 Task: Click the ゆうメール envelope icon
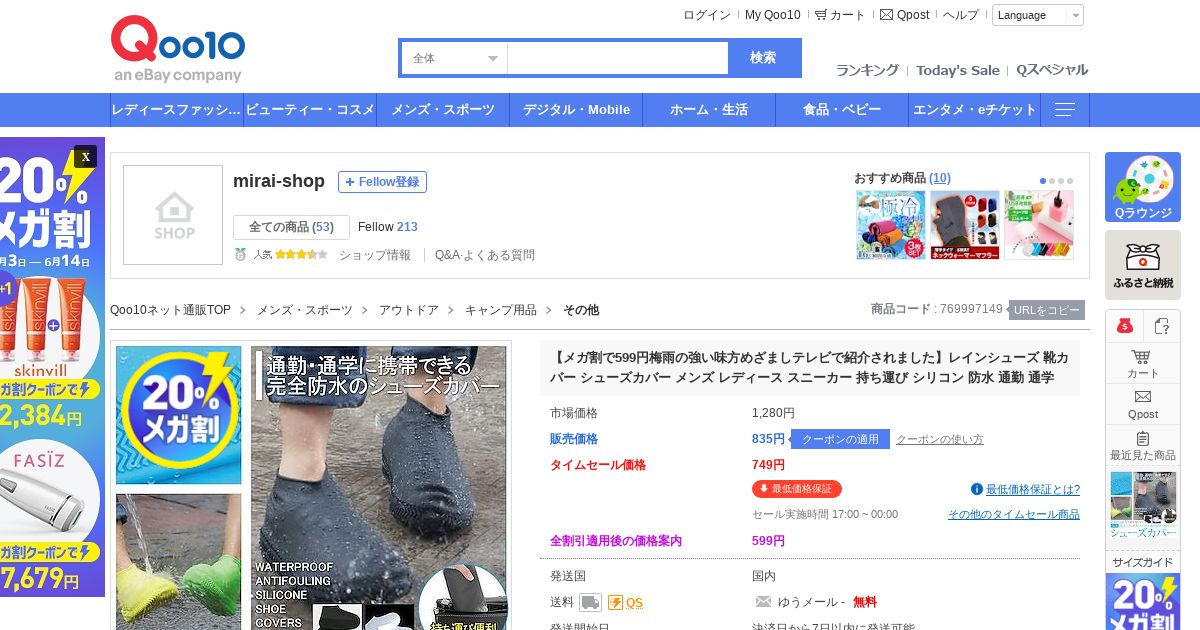(x=763, y=602)
